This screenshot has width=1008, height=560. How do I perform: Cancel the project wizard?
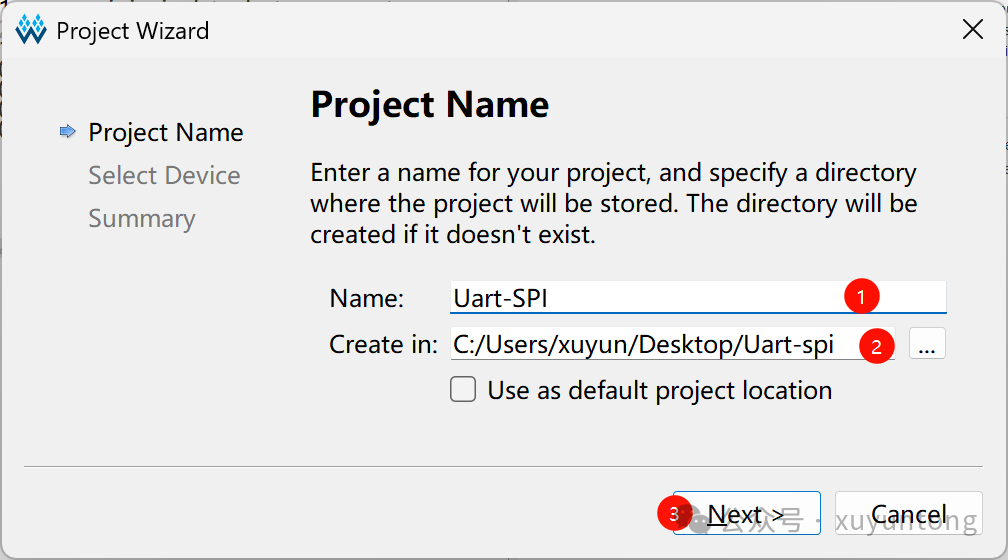tap(908, 513)
